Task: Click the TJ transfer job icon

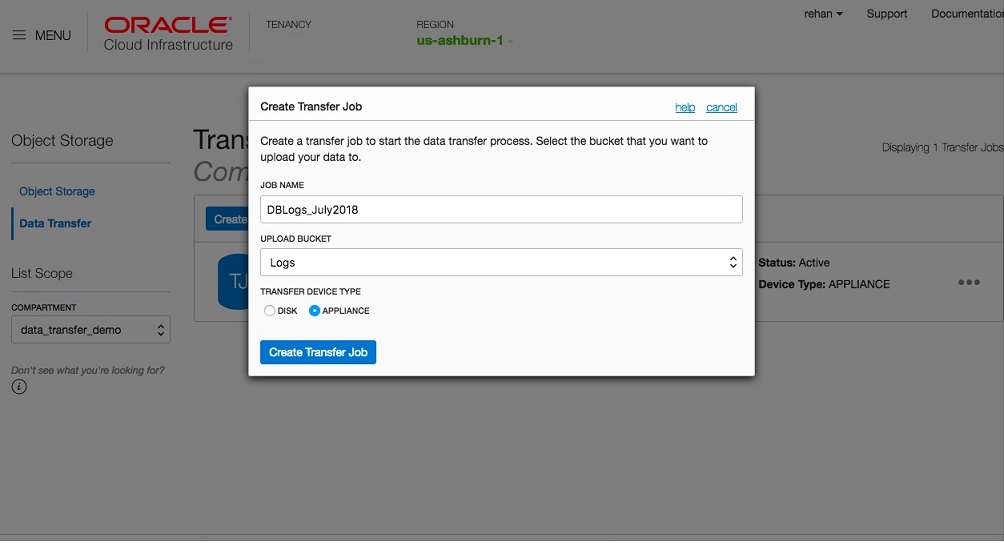Action: 234,282
